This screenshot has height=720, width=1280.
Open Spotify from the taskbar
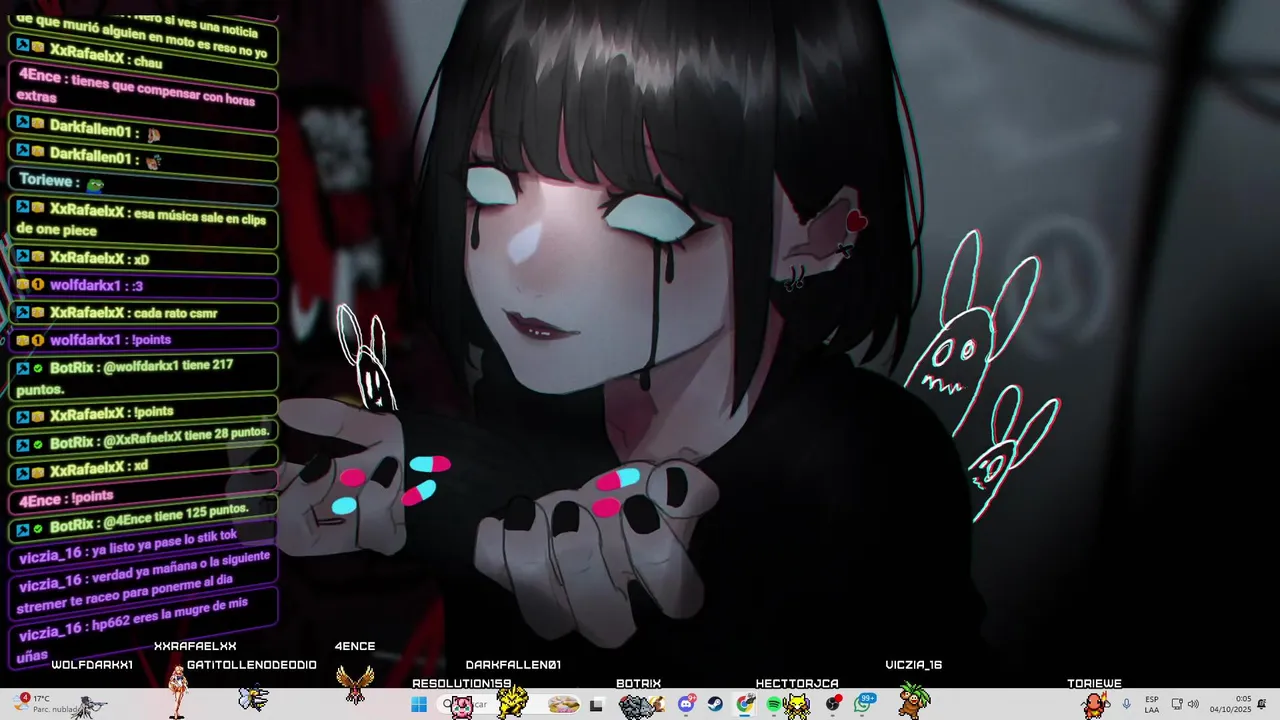774,705
